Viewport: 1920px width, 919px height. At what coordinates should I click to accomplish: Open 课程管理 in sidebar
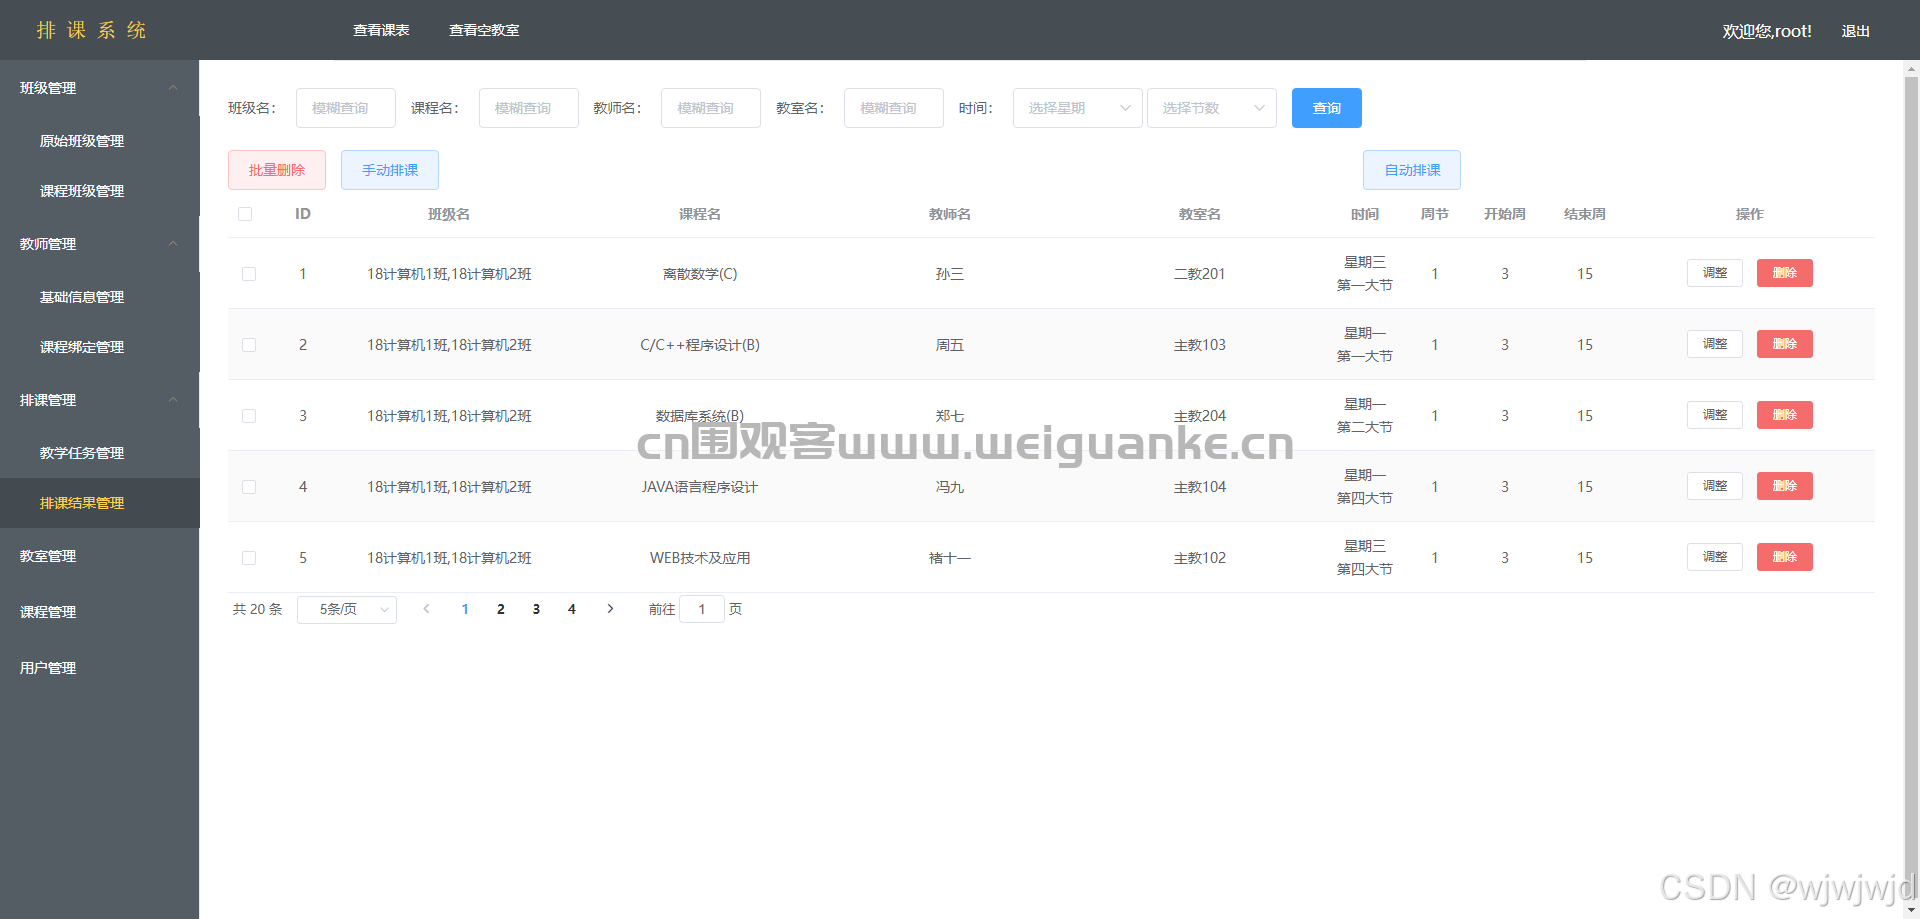(x=100, y=612)
